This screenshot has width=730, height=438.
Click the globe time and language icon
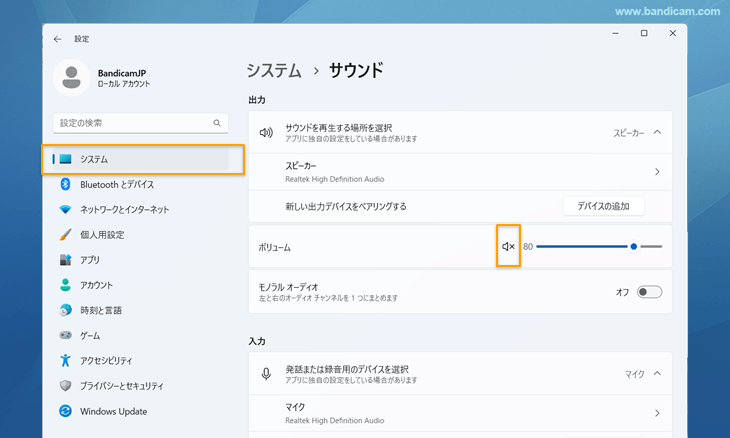65,310
